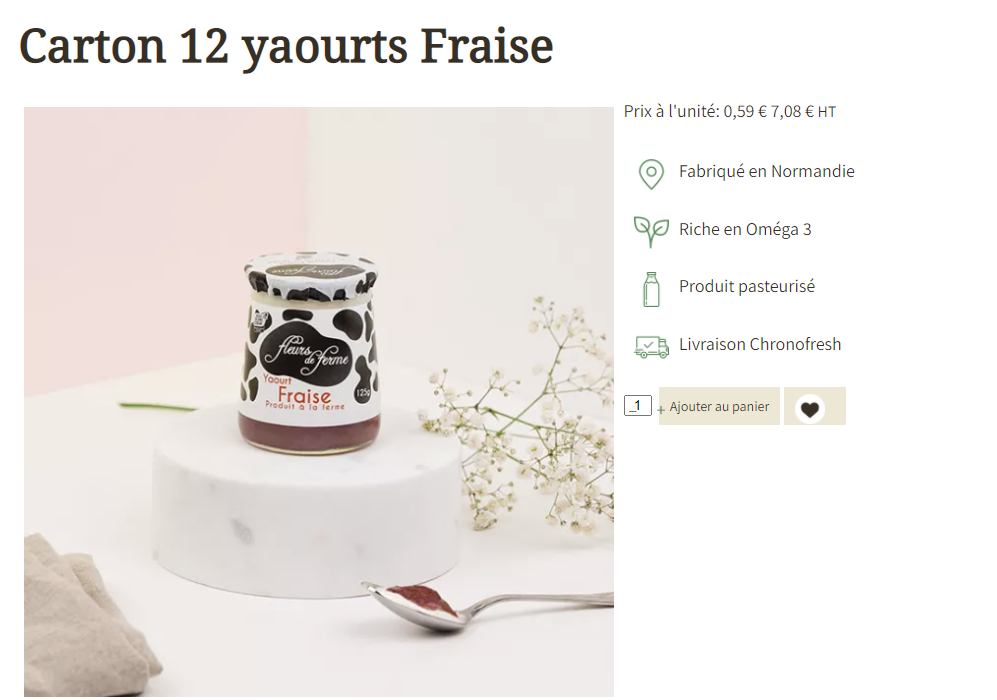
Task: Click the spoon in the product photo
Action: click(x=488, y=606)
